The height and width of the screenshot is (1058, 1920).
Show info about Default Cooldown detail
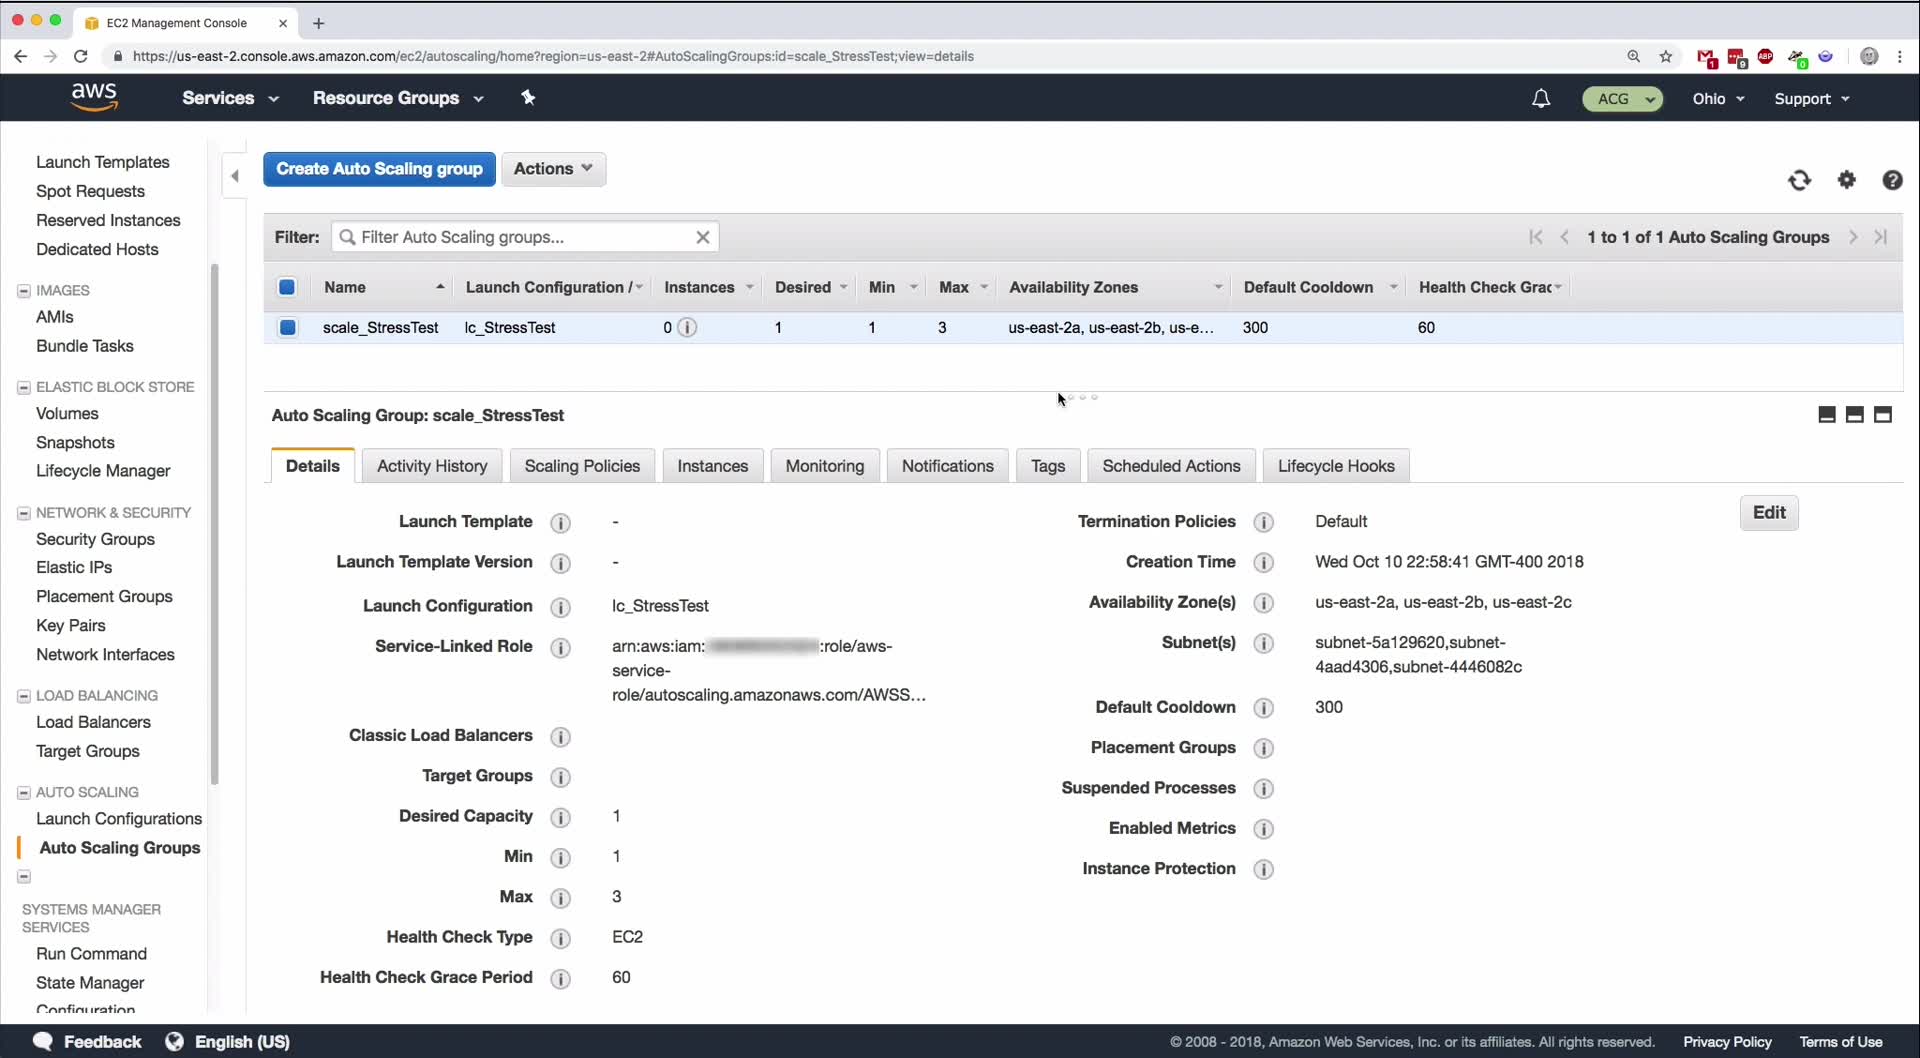1264,708
